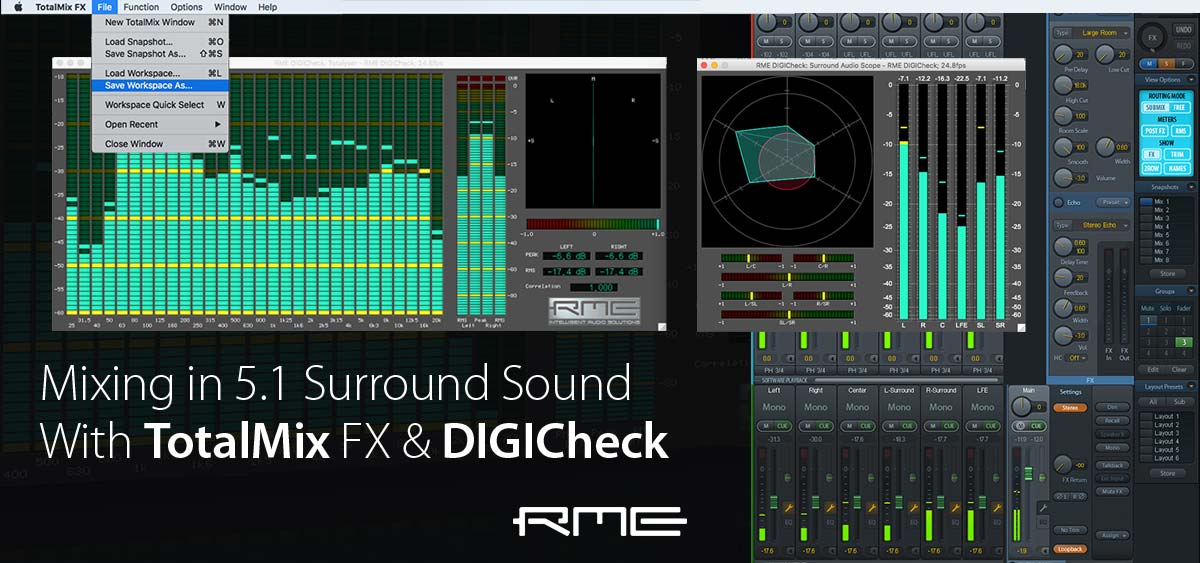Click EQ icon on Left channel
The image size is (1200, 563).
pos(790,522)
